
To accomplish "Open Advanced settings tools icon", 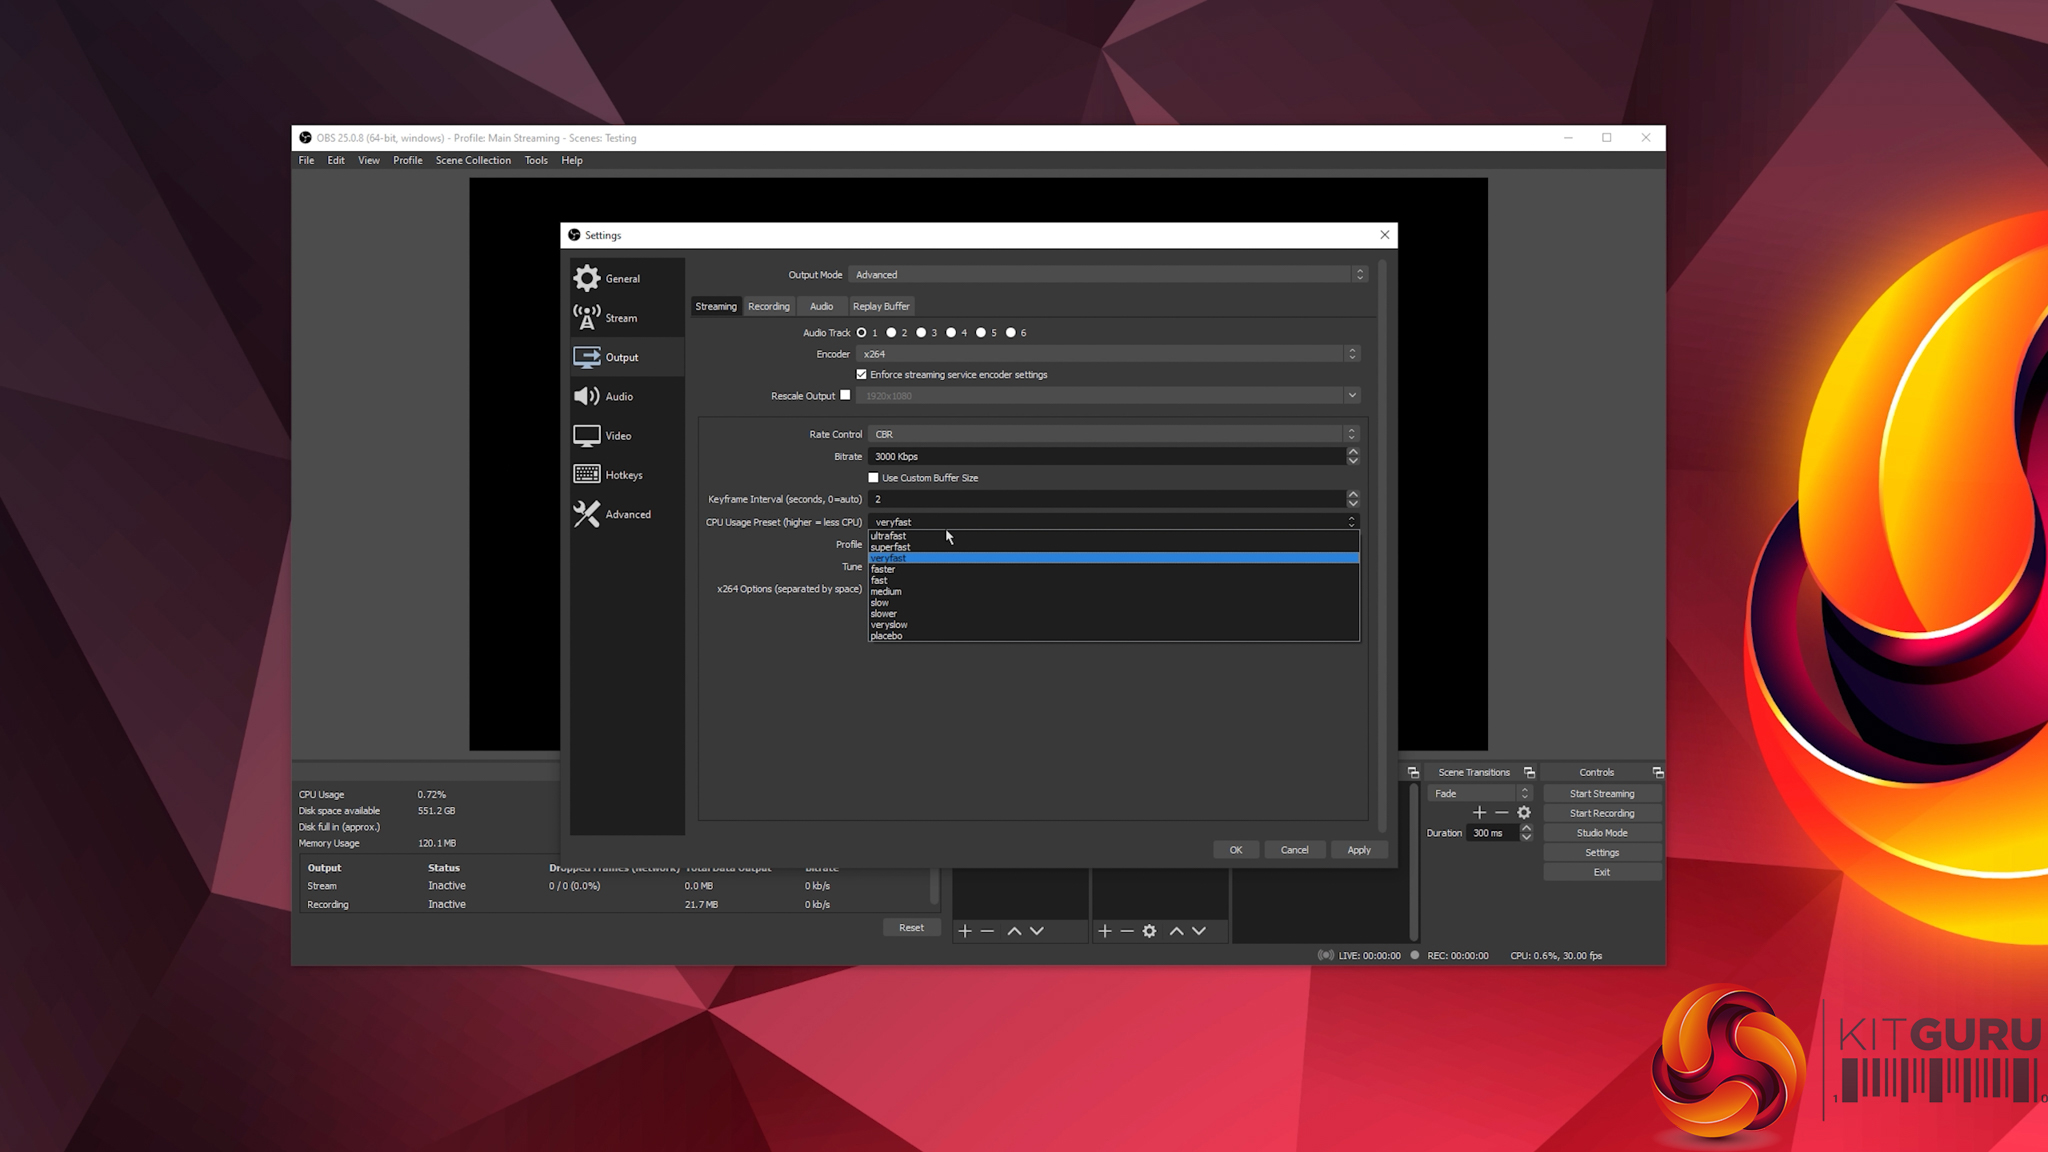I will (x=587, y=514).
